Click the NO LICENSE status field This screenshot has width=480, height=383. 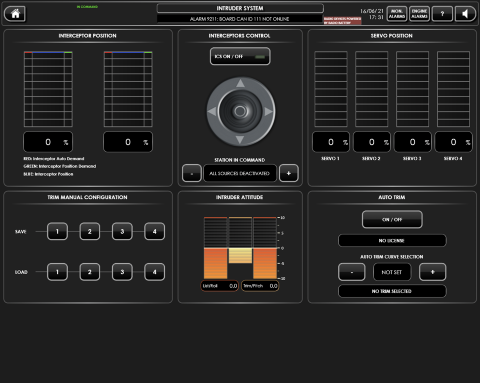(392, 240)
